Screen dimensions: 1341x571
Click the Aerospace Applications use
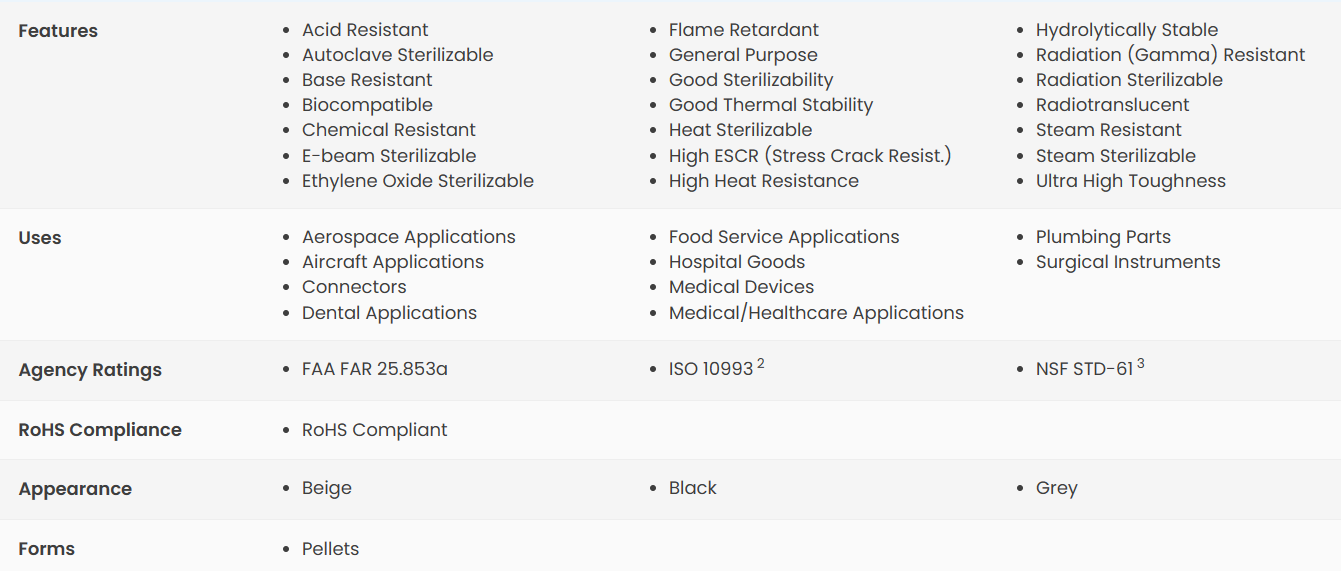tap(409, 237)
